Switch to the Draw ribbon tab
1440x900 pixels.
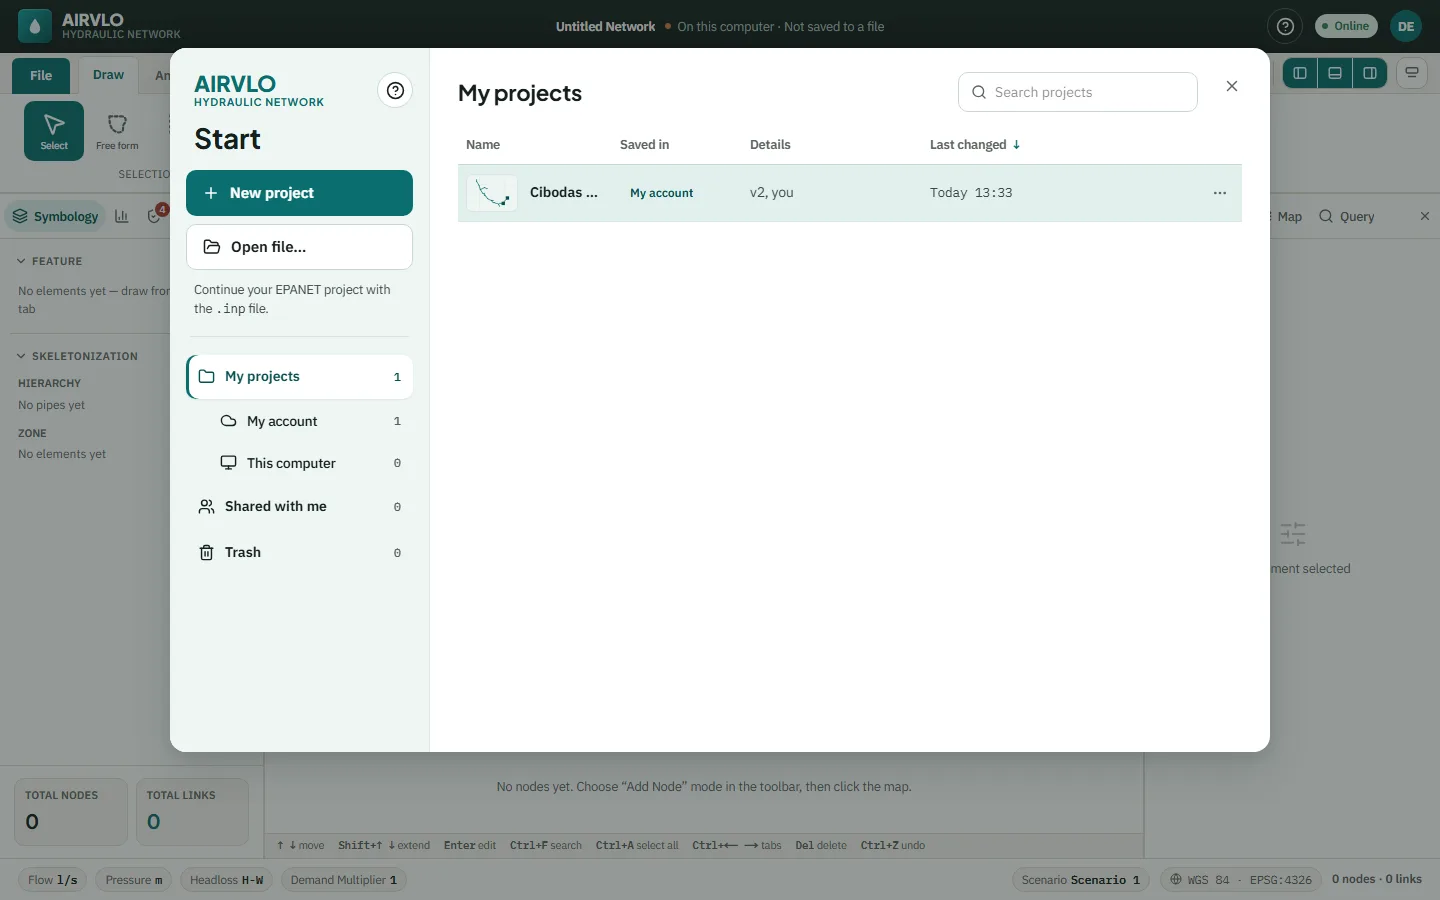(x=108, y=75)
